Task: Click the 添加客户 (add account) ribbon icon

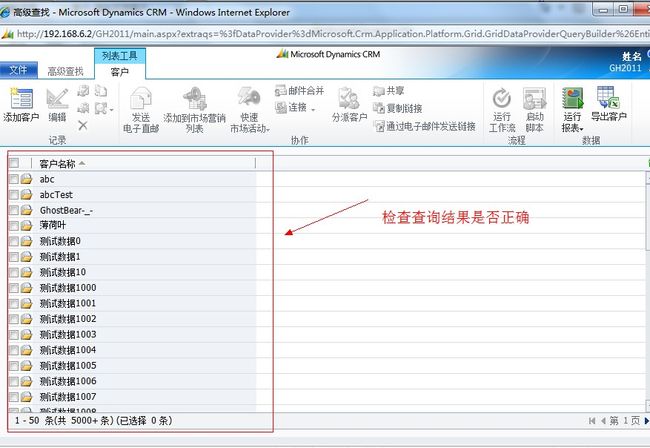Action: (x=22, y=99)
